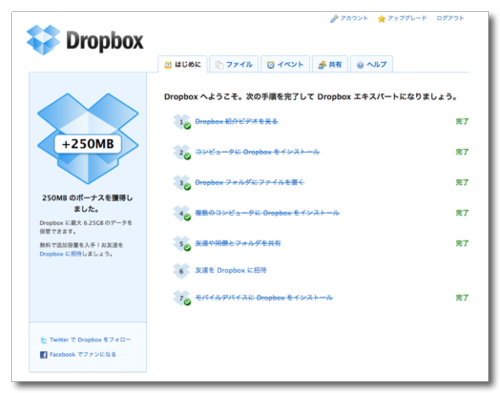The width and height of the screenshot is (500, 393).
Task: Click the 250MB のボーナスを獲得しました heading
Action: pyautogui.click(x=87, y=203)
